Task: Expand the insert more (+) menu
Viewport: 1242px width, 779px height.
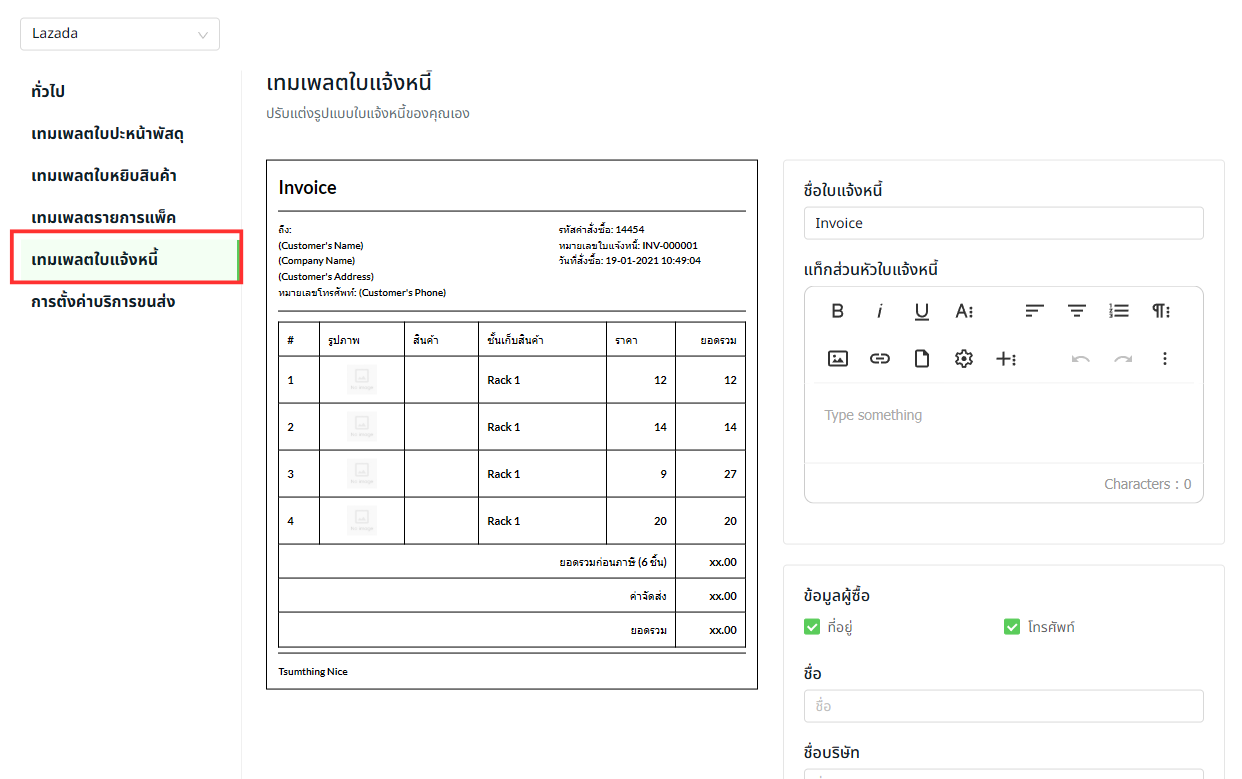Action: (1006, 359)
